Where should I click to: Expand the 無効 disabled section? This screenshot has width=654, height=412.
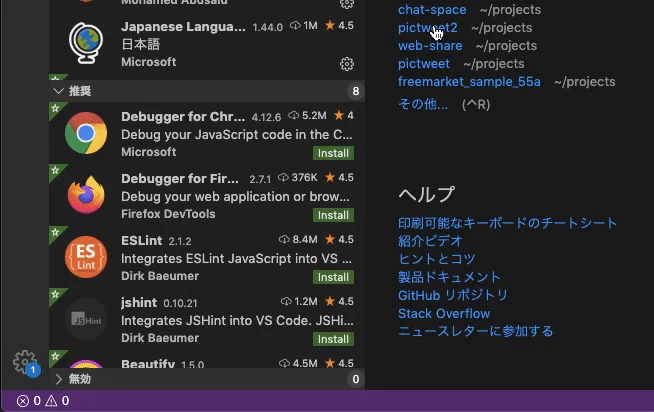click(x=58, y=379)
